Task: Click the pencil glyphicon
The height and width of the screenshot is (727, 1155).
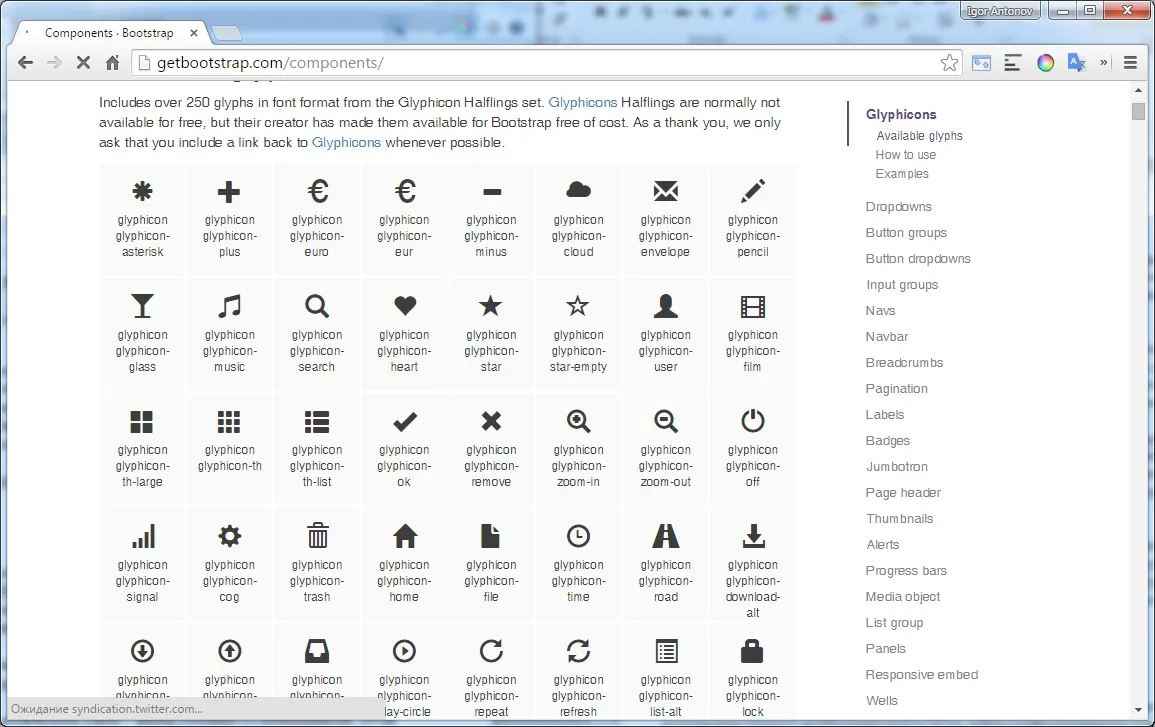Action: pyautogui.click(x=752, y=192)
